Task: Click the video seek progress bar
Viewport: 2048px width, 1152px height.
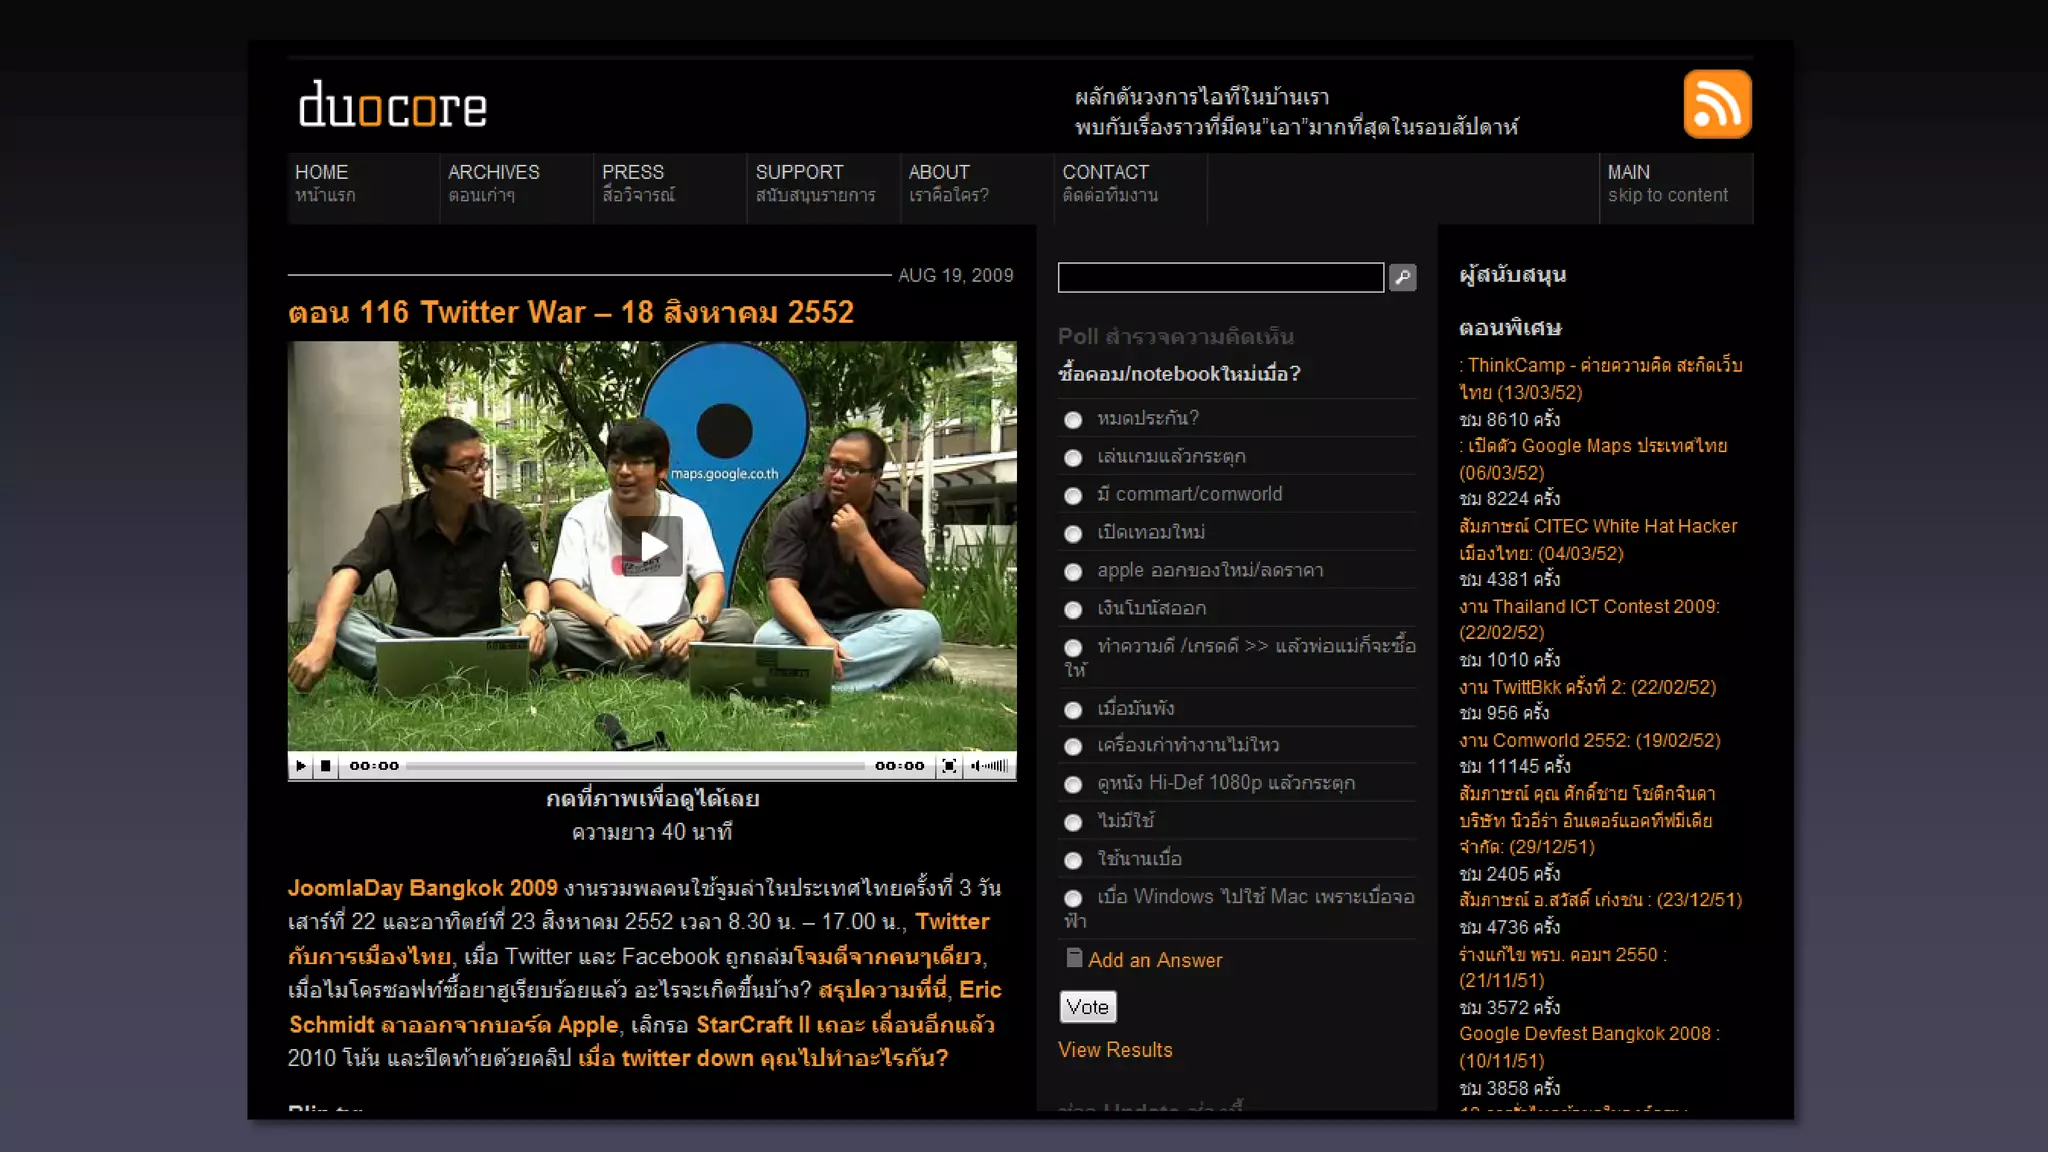Action: [636, 766]
